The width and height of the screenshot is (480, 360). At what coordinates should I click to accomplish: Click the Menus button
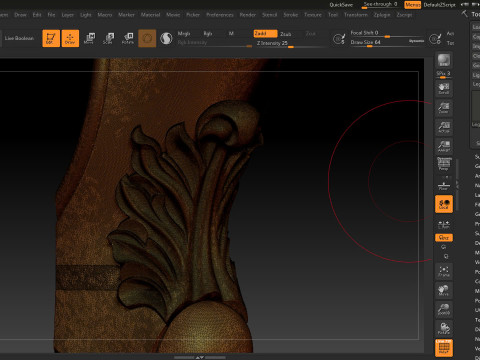(x=413, y=5)
